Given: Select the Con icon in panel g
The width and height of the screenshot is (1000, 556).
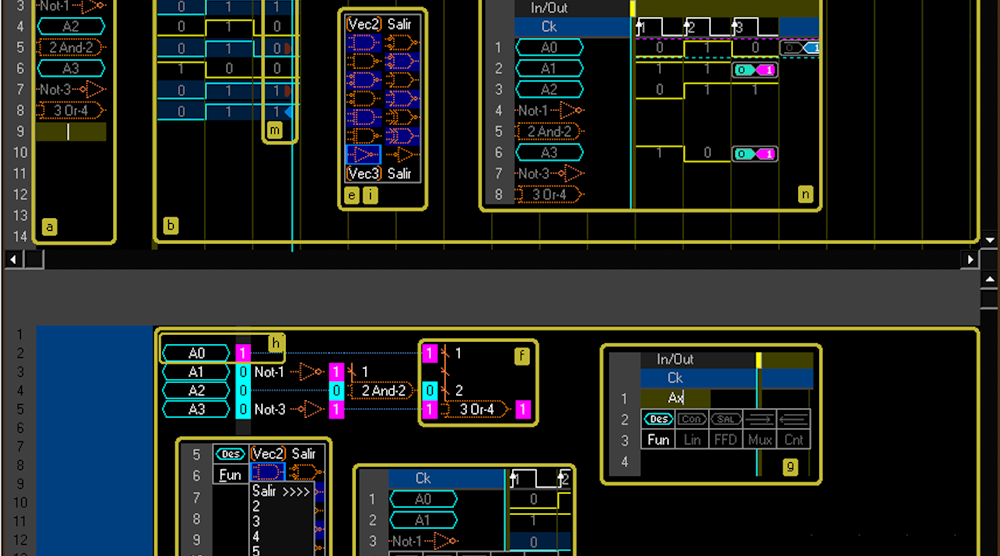Looking at the screenshot, I should 692,419.
